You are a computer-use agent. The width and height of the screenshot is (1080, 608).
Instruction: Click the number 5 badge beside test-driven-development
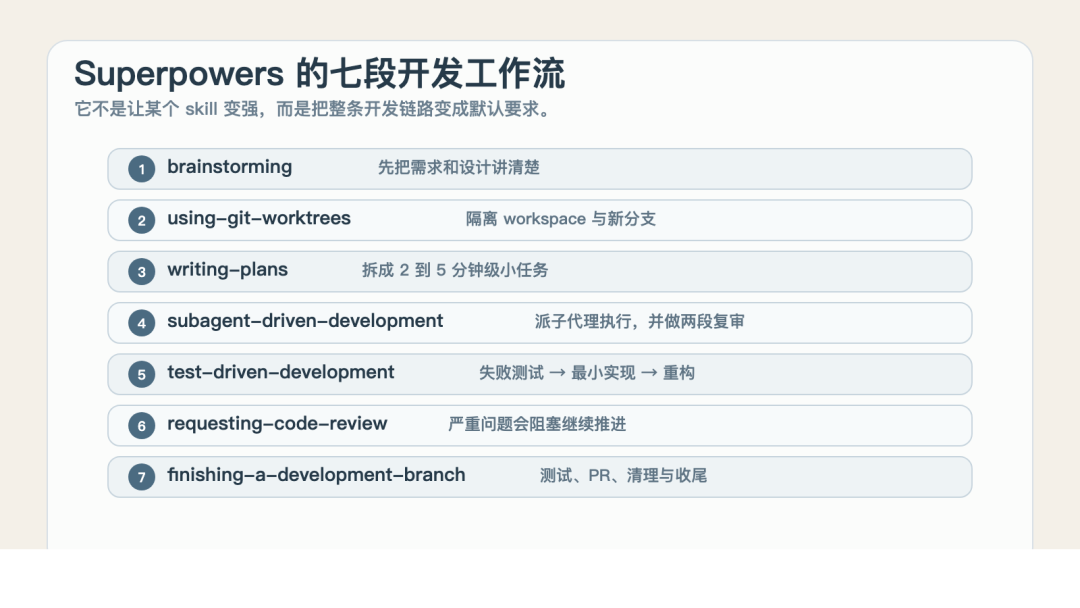pos(141,374)
